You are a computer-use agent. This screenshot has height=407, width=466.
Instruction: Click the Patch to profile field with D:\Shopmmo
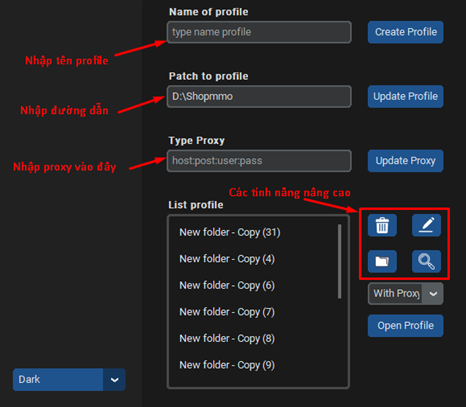point(259,97)
